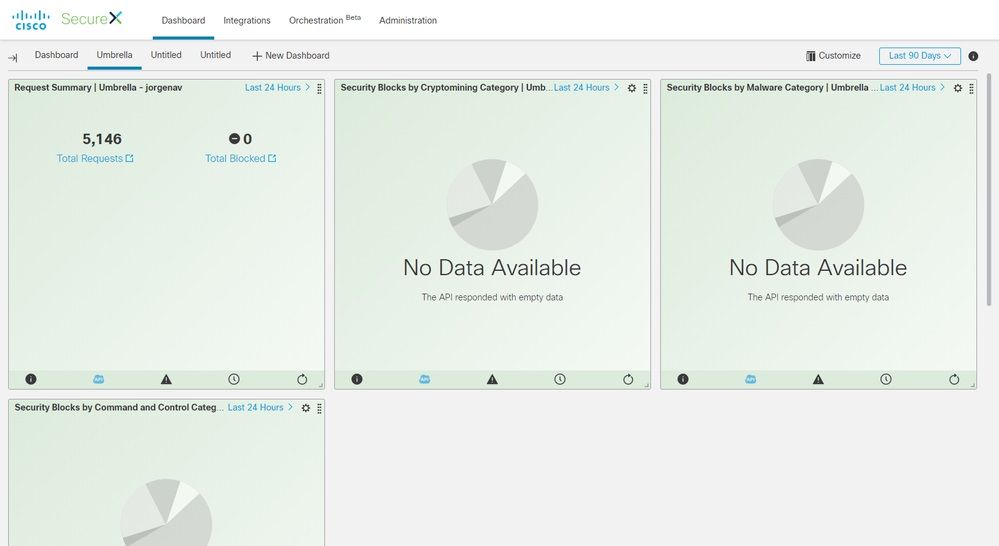The image size is (999, 546).
Task: Switch to the Dashboard sub-tab
Action: (x=57, y=55)
